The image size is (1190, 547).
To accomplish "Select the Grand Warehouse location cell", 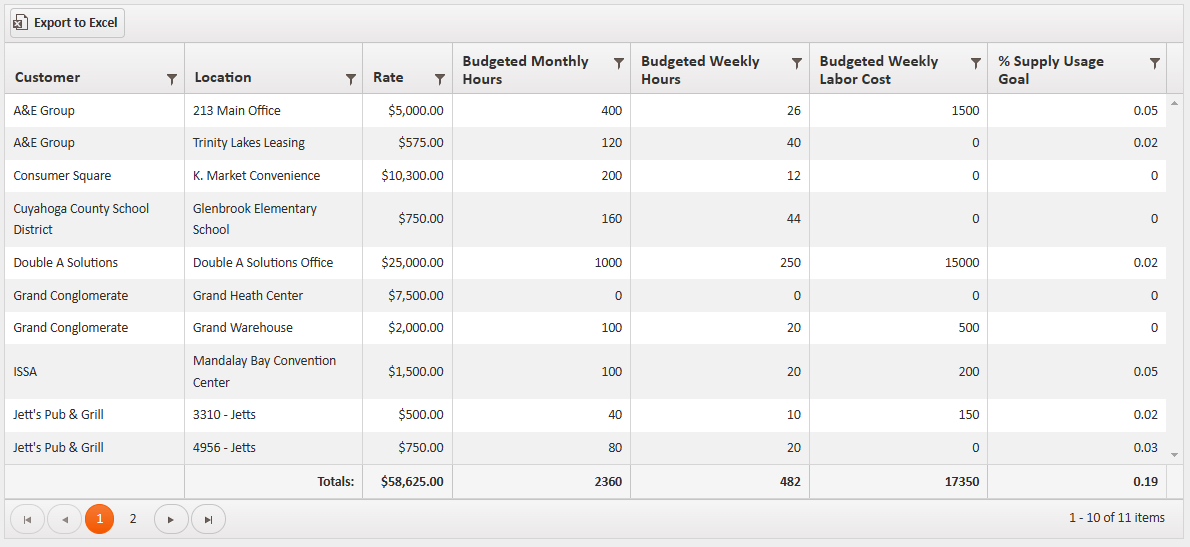I will tap(243, 328).
